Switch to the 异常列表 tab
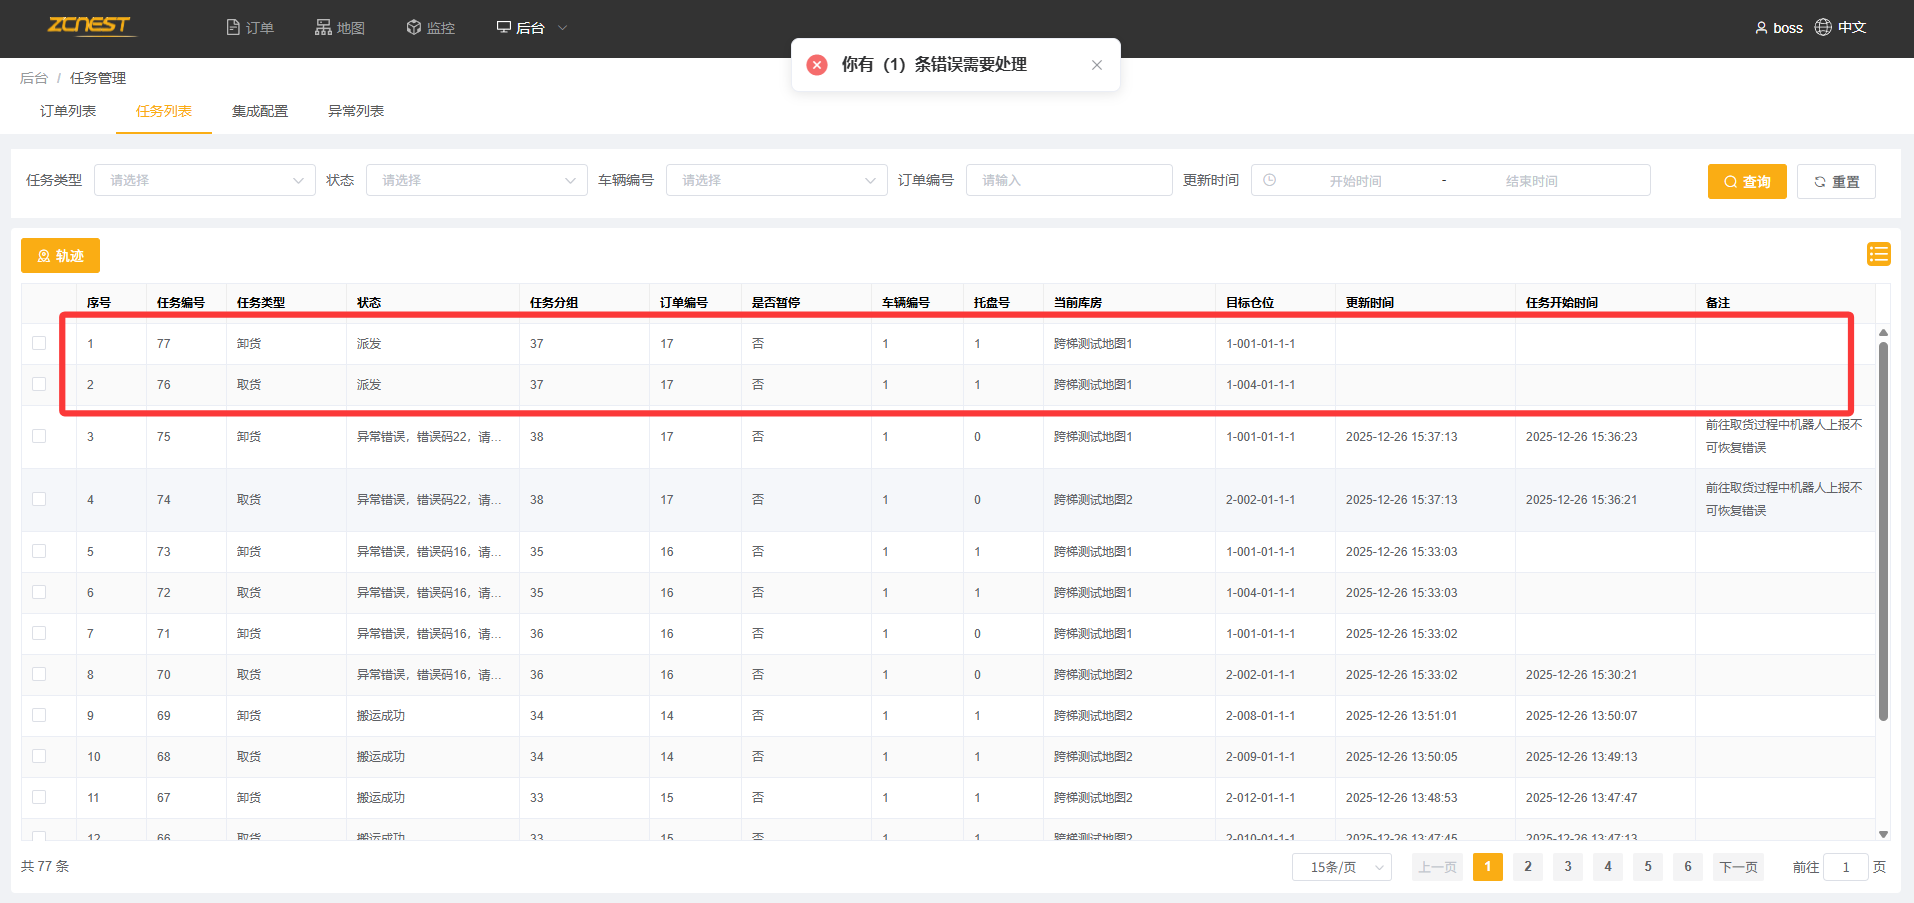Screen dimensions: 1914x903 tap(356, 111)
